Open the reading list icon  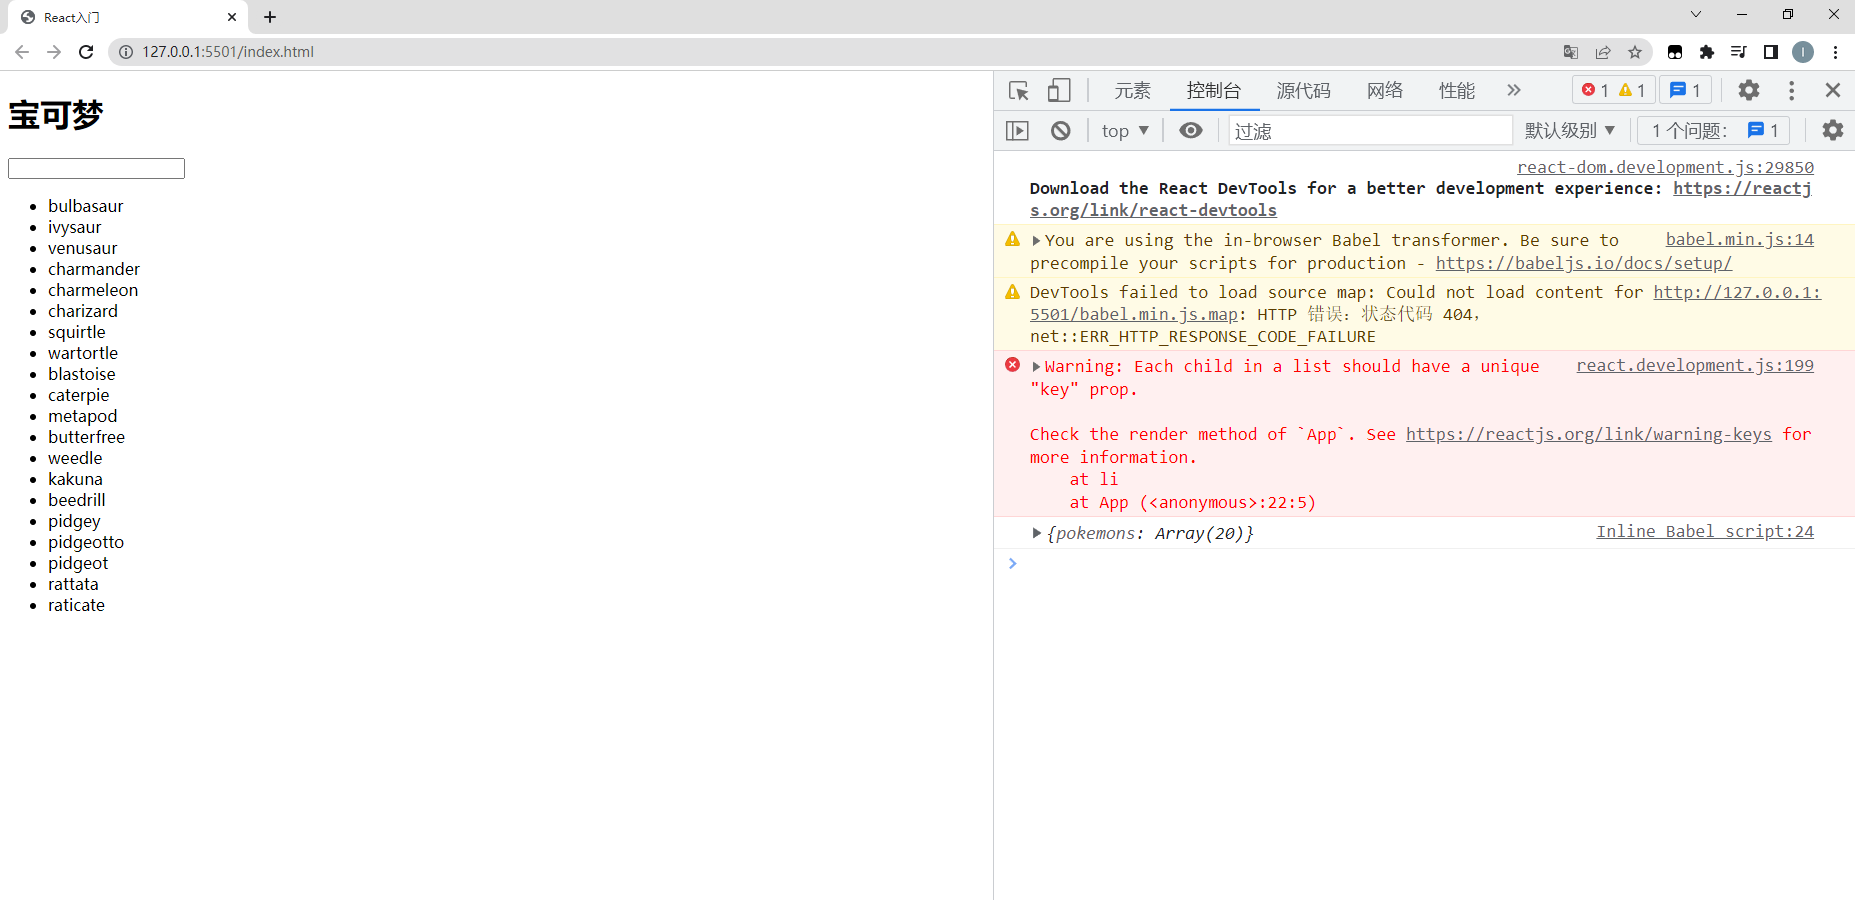click(1739, 52)
